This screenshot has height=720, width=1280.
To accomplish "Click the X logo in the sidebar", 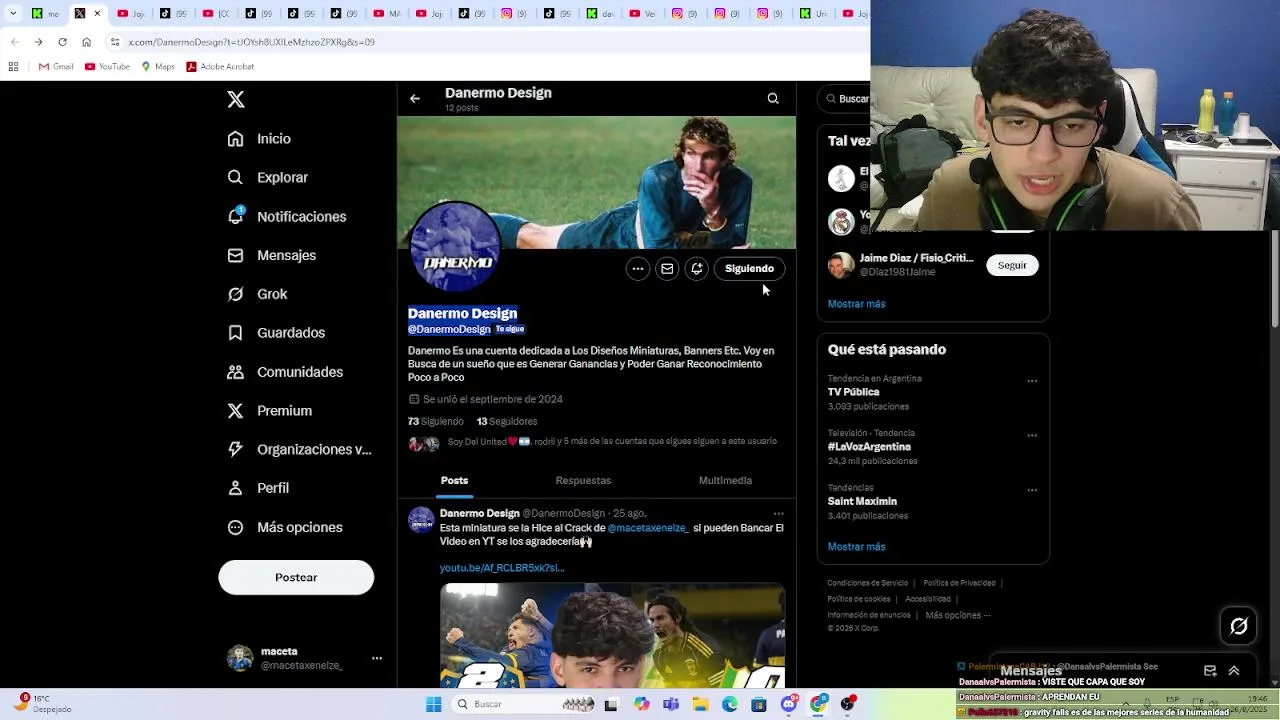I will [x=236, y=99].
